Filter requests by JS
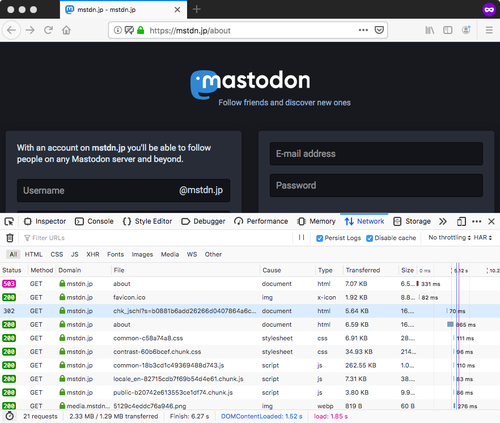Viewport: 500px width, 423px height. [75, 254]
